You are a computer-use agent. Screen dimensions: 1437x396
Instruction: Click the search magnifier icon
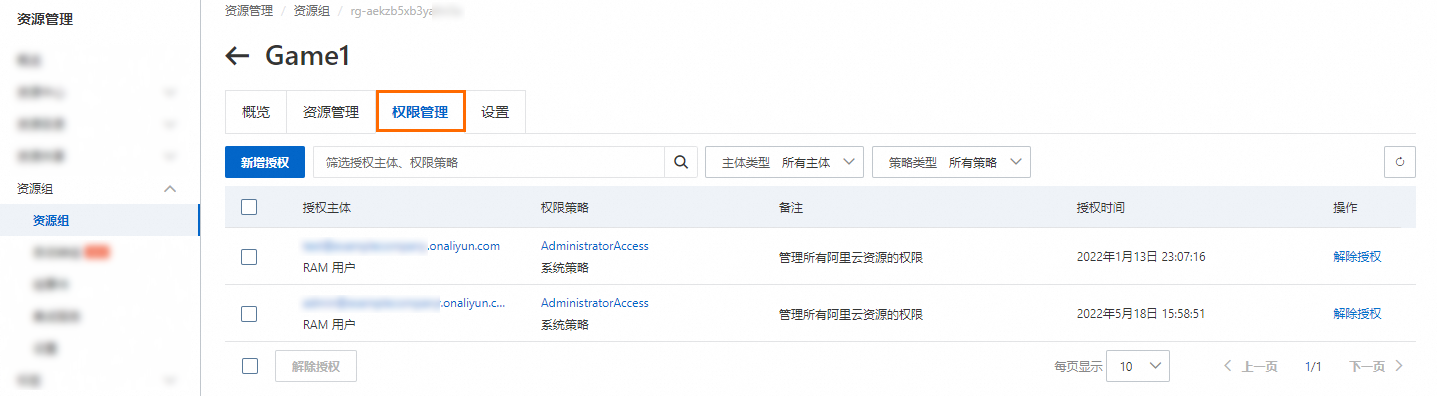681,162
